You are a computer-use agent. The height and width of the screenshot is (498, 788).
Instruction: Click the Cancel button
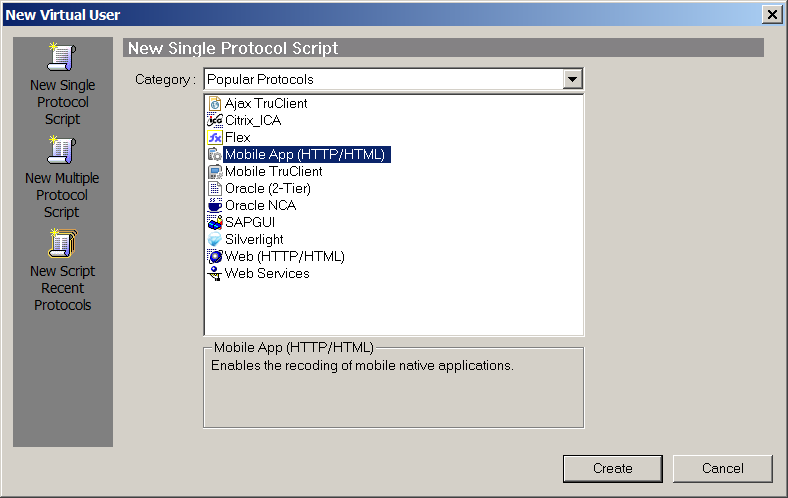coord(722,469)
